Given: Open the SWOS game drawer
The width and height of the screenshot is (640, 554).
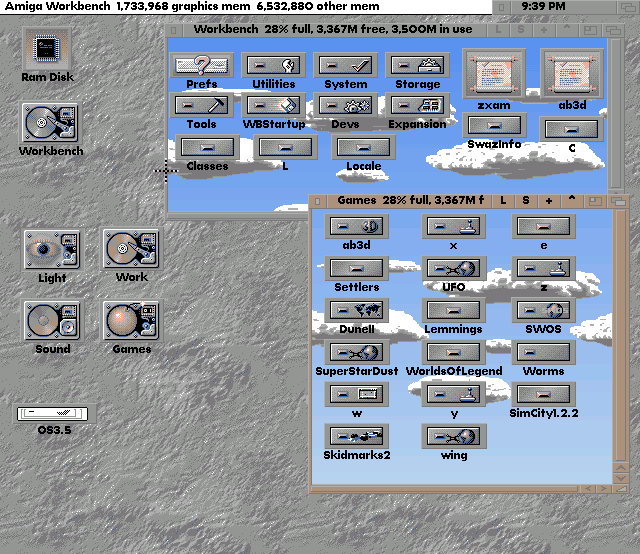Looking at the screenshot, I should [x=543, y=310].
